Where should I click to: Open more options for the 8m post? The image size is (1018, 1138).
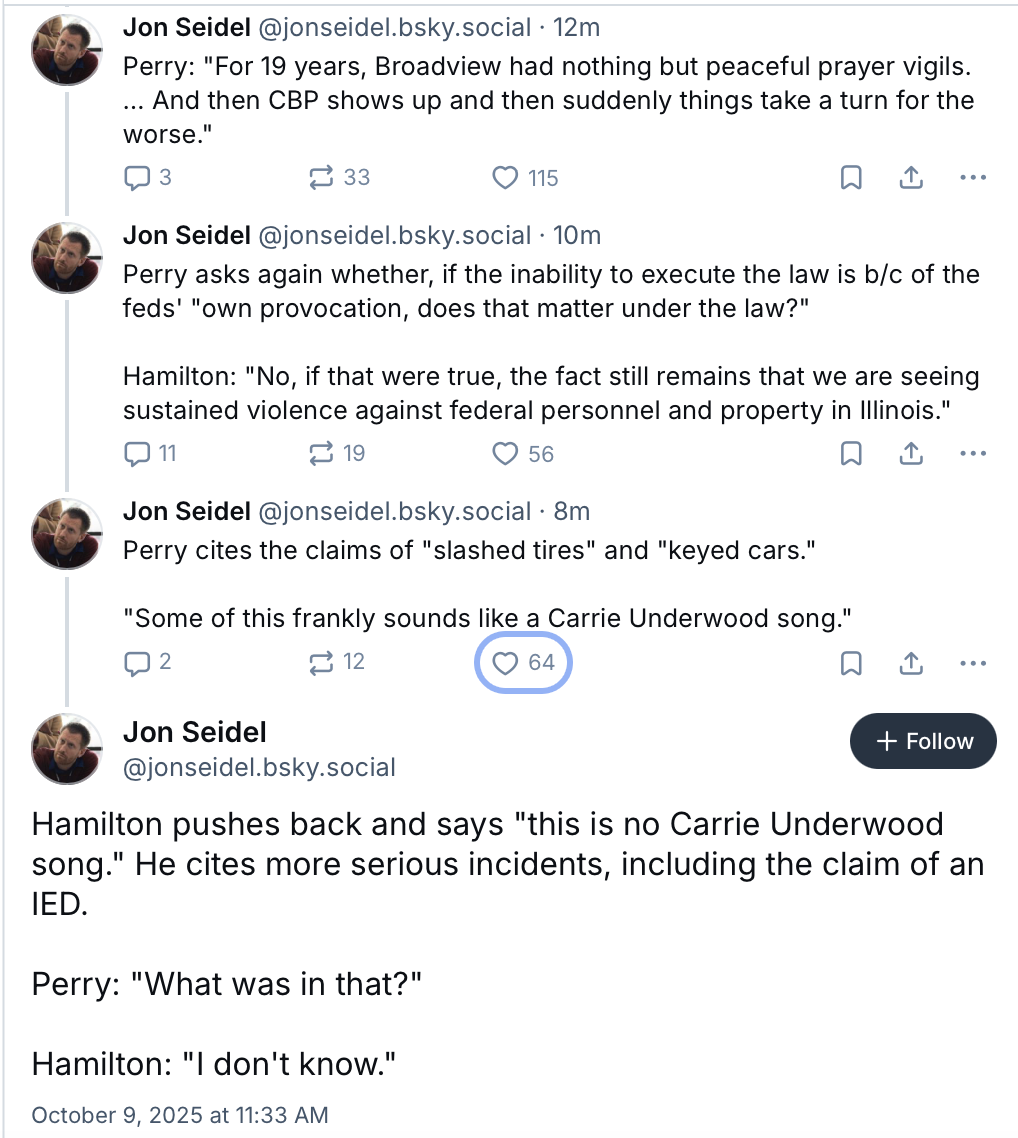pos(972,662)
